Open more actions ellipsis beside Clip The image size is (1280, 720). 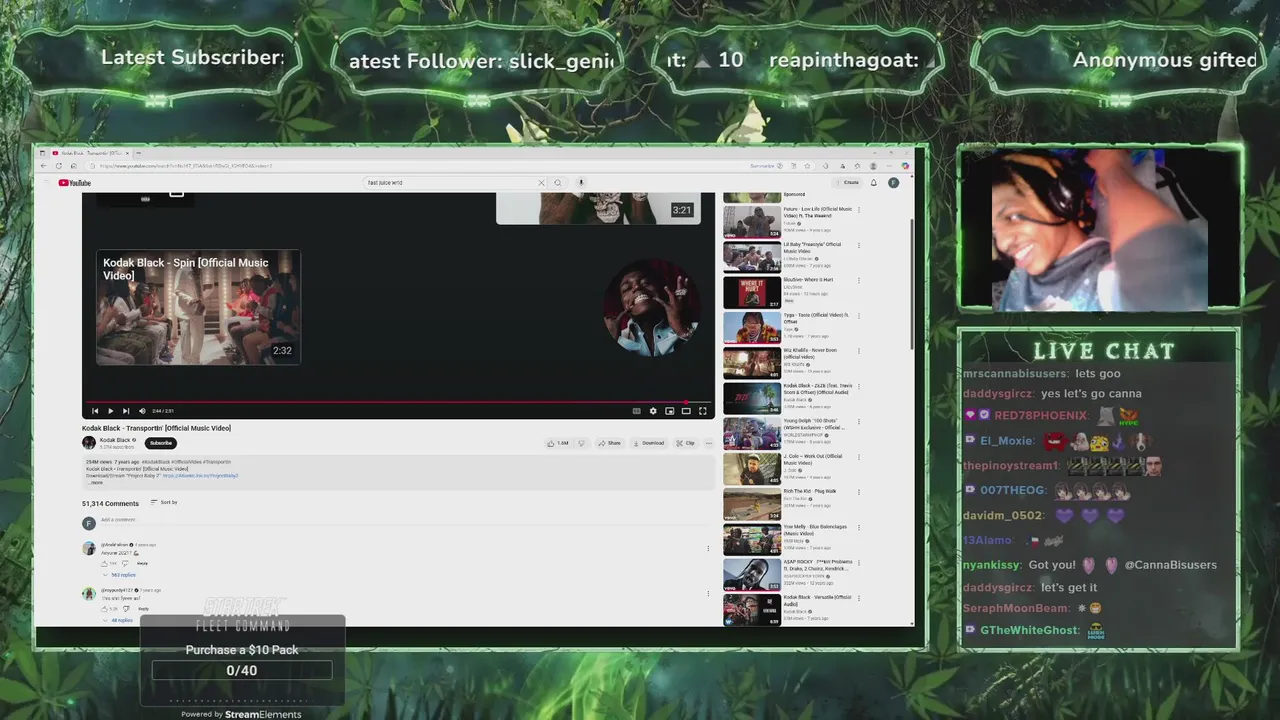click(x=709, y=443)
